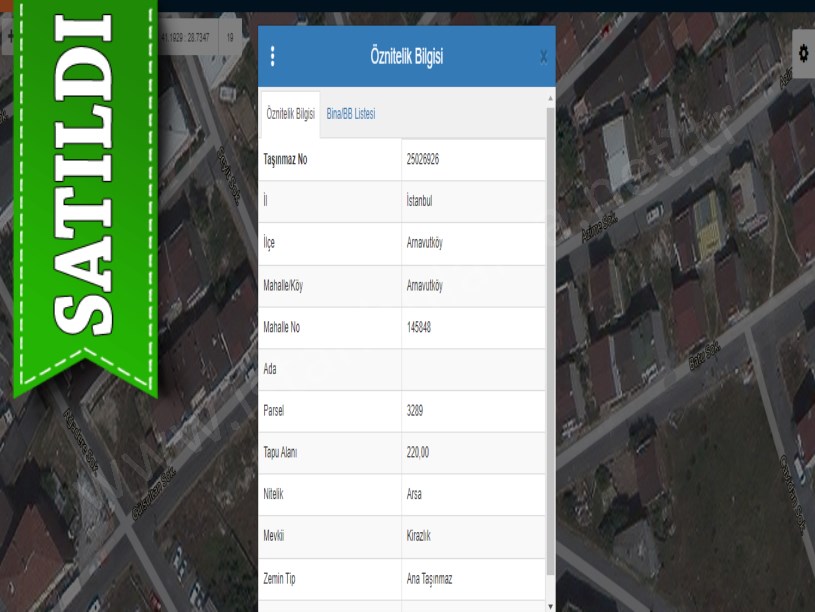The height and width of the screenshot is (612, 815).
Task: Close the Öznitelik Bilgisi panel
Action: click(x=543, y=57)
